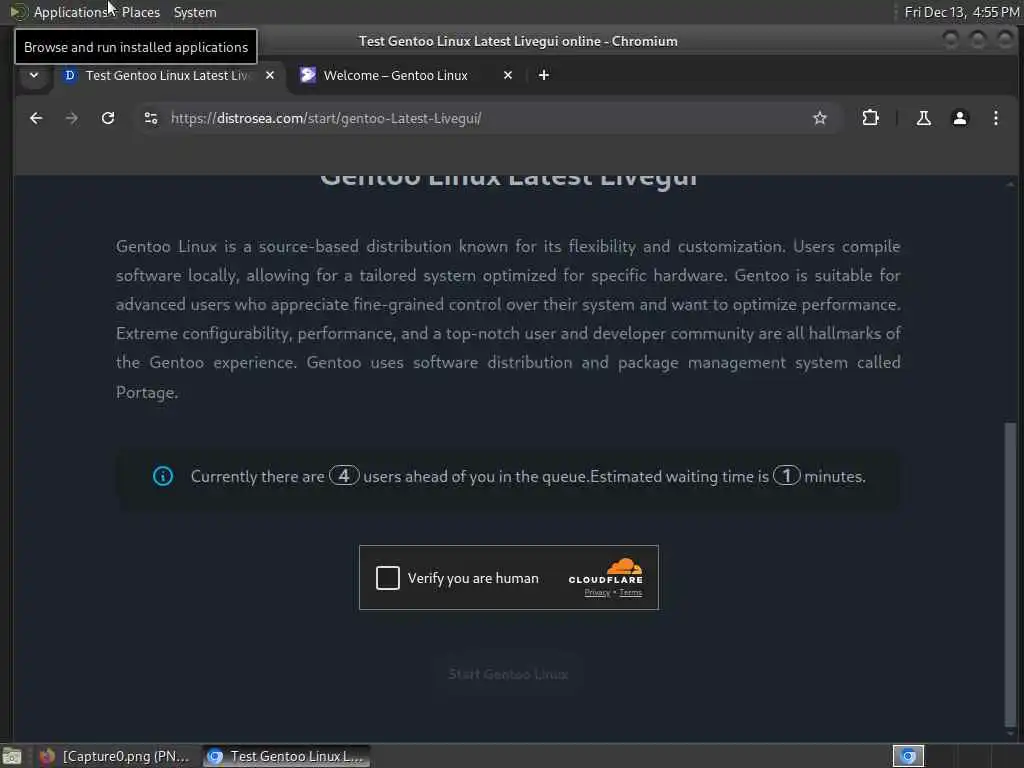Click the forward navigation arrow
The image size is (1024, 768).
tap(72, 118)
